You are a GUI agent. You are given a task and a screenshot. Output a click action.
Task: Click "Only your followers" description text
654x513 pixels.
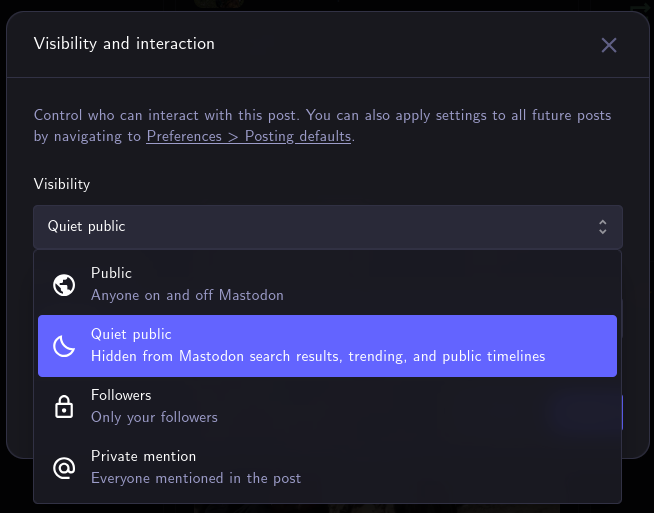[154, 417]
